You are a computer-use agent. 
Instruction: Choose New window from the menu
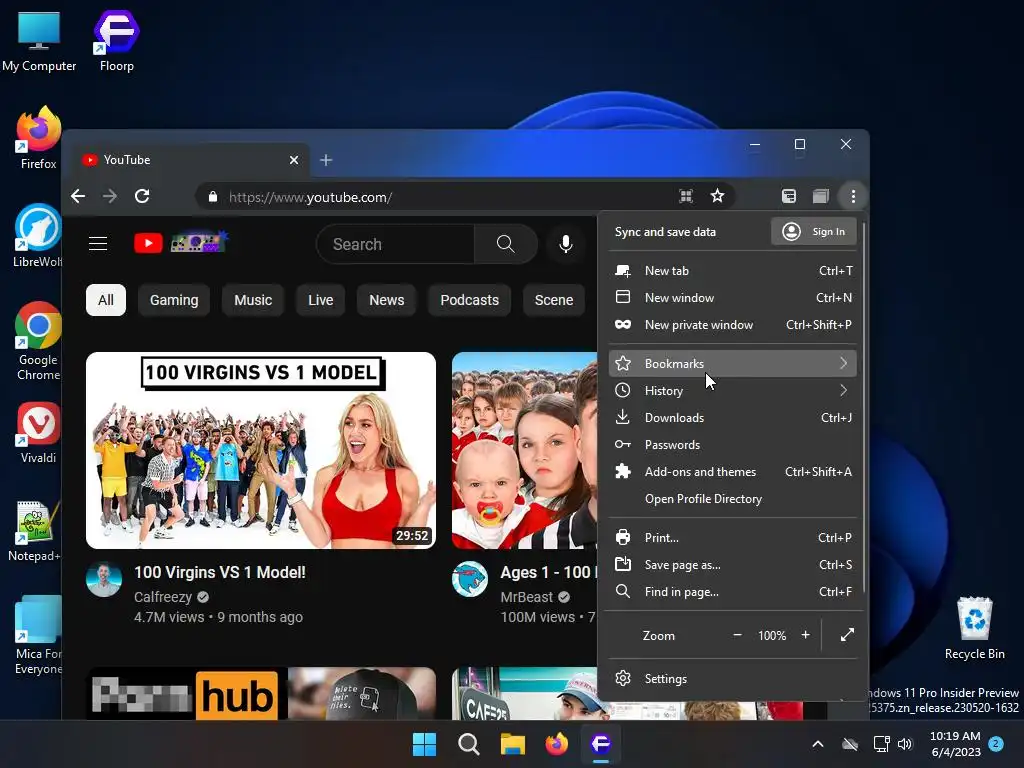click(733, 298)
